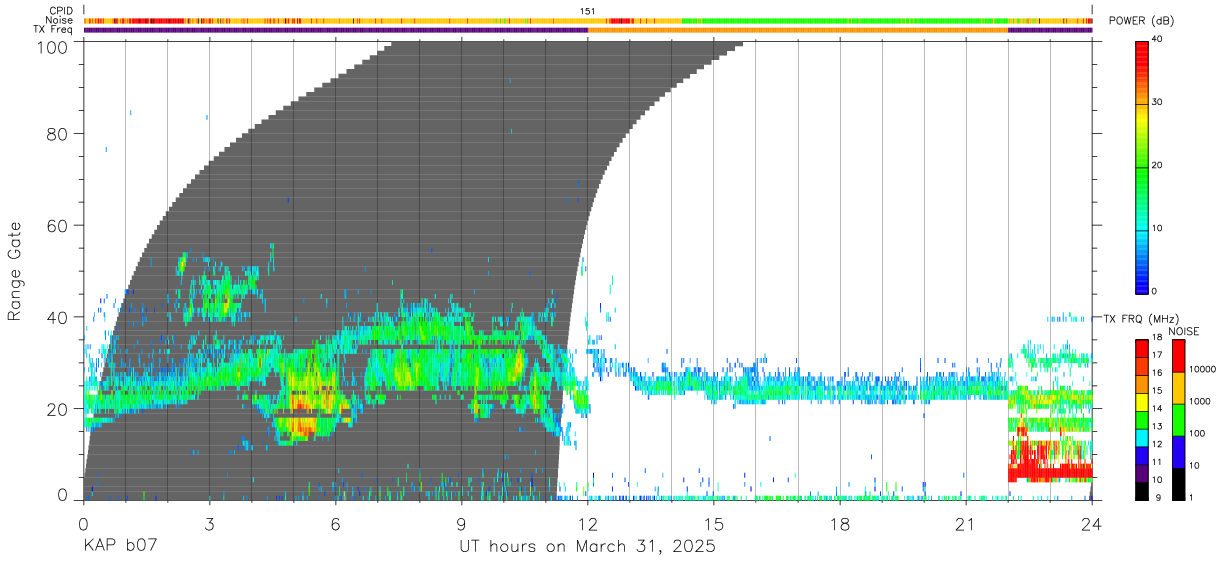1228x567 pixels.
Task: Click the POWER (dB) legend title
Action: coord(1143,21)
